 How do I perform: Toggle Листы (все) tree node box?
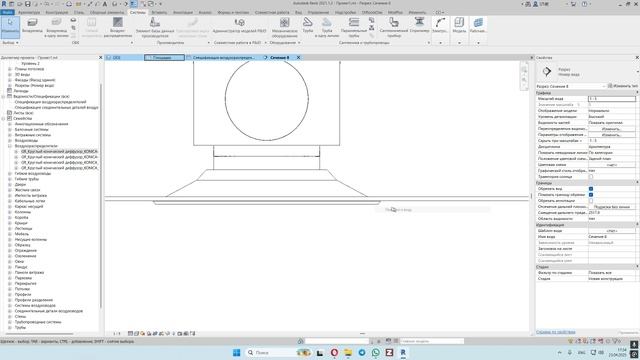tap(9, 113)
